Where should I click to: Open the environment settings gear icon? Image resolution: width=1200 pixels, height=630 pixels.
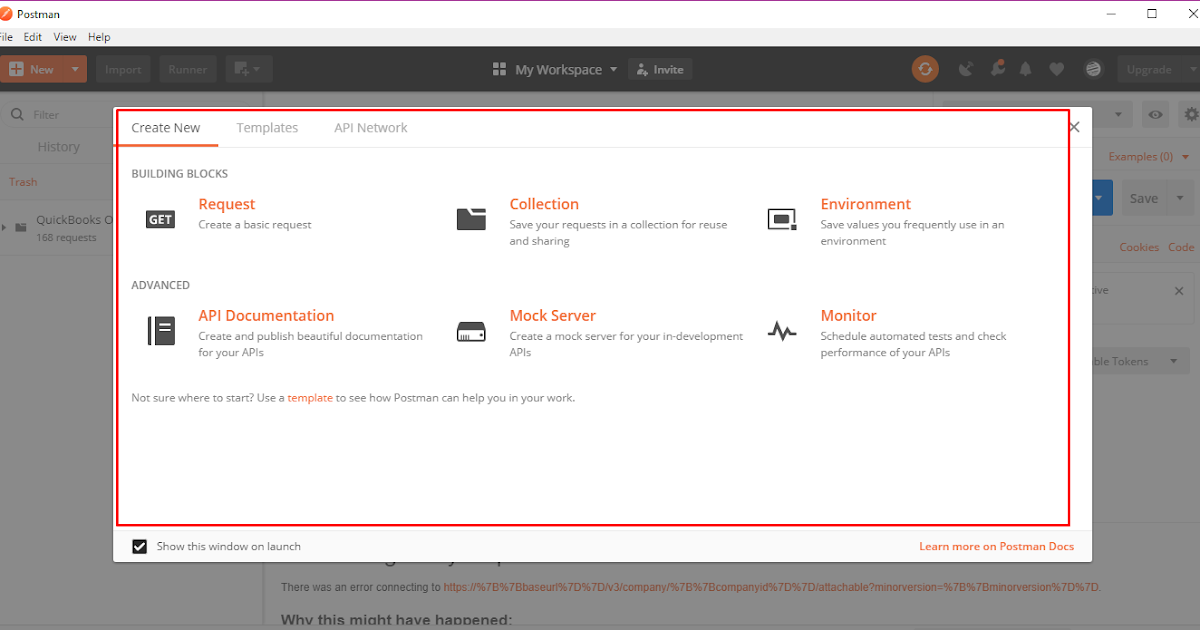[x=1190, y=114]
